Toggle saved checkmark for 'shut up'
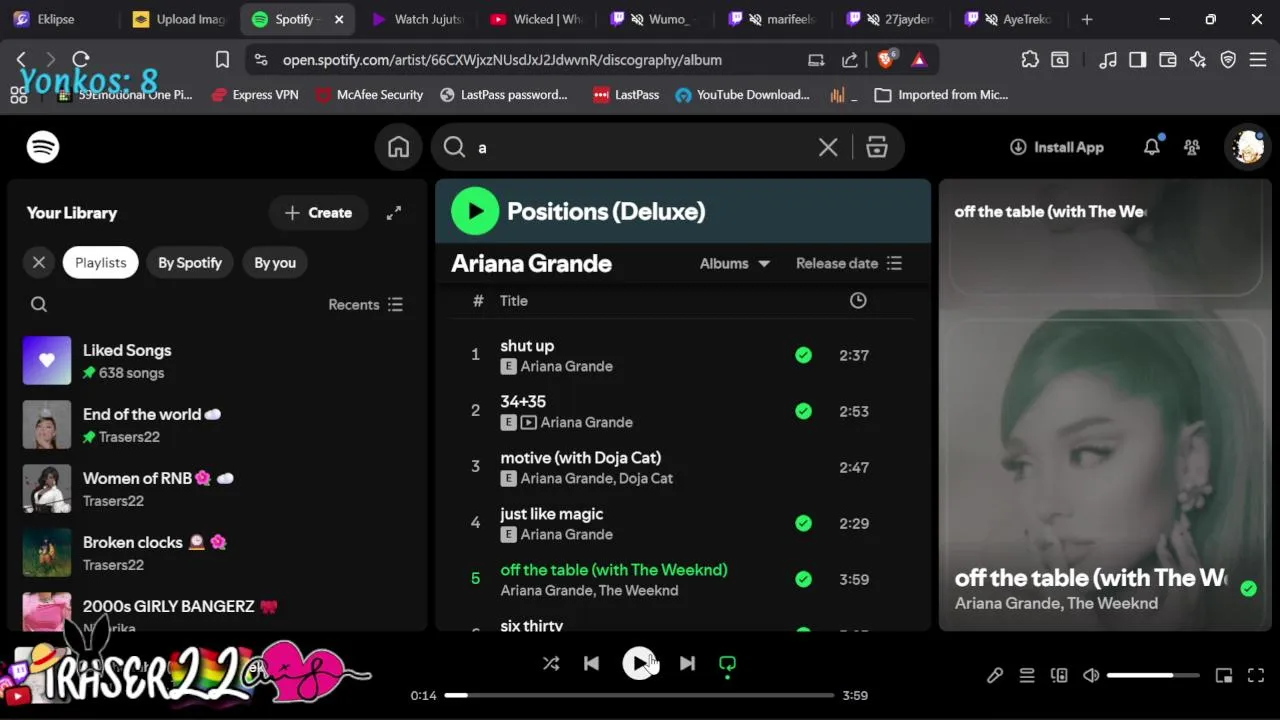1280x720 pixels. 803,355
